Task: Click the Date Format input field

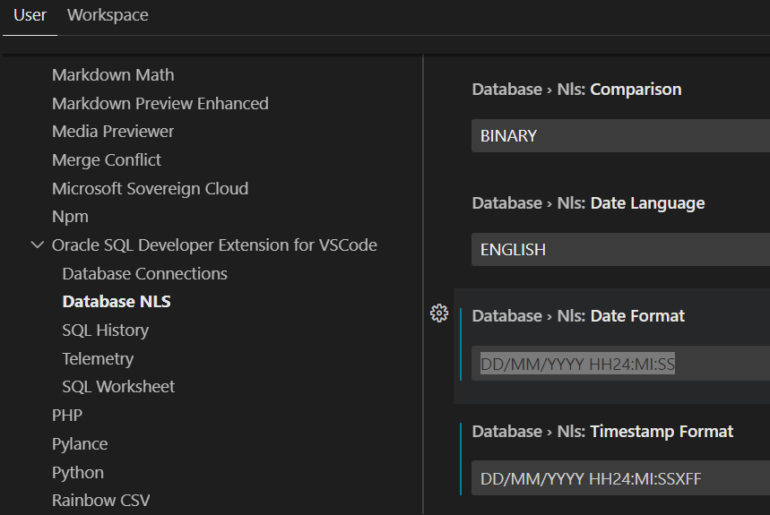Action: tap(620, 365)
